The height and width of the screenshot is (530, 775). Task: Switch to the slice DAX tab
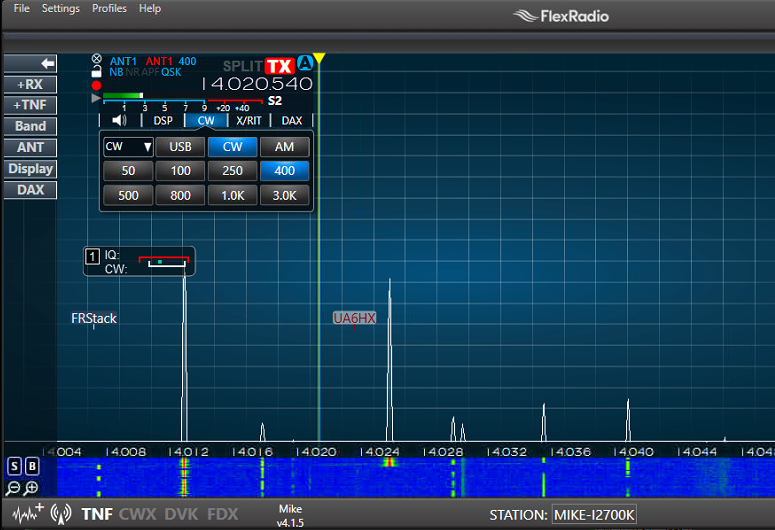(292, 121)
